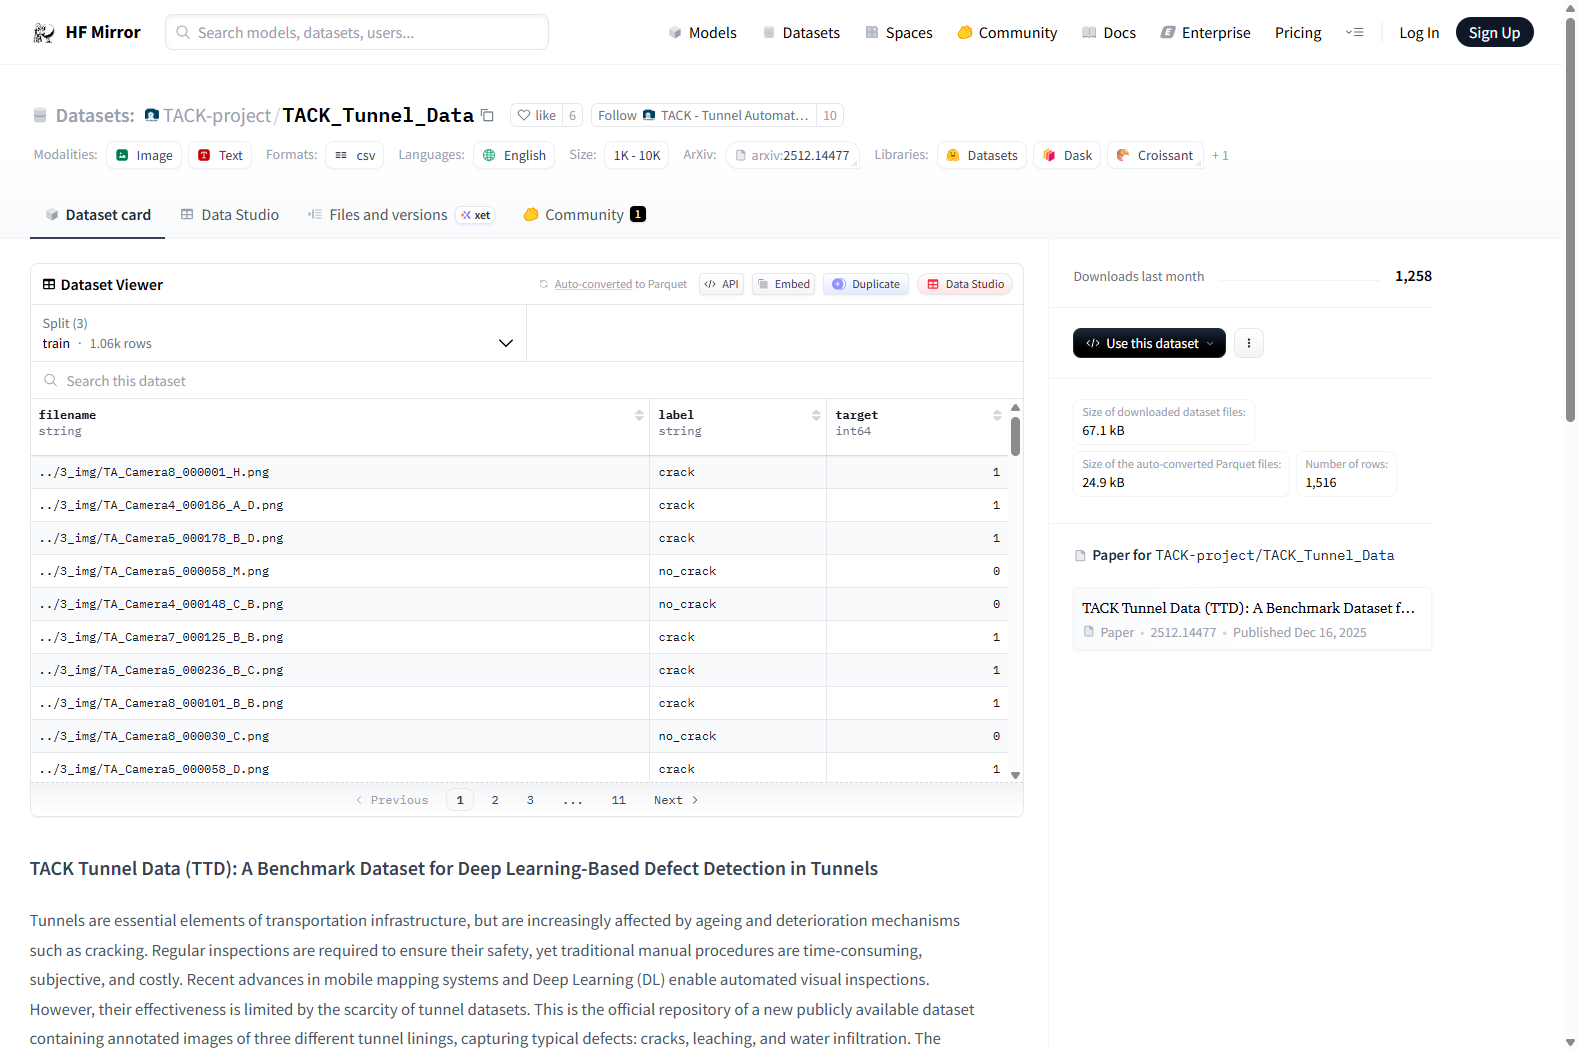1578x1050 pixels.
Task: Click the page vertical scrollbar thumb
Action: (1570, 220)
